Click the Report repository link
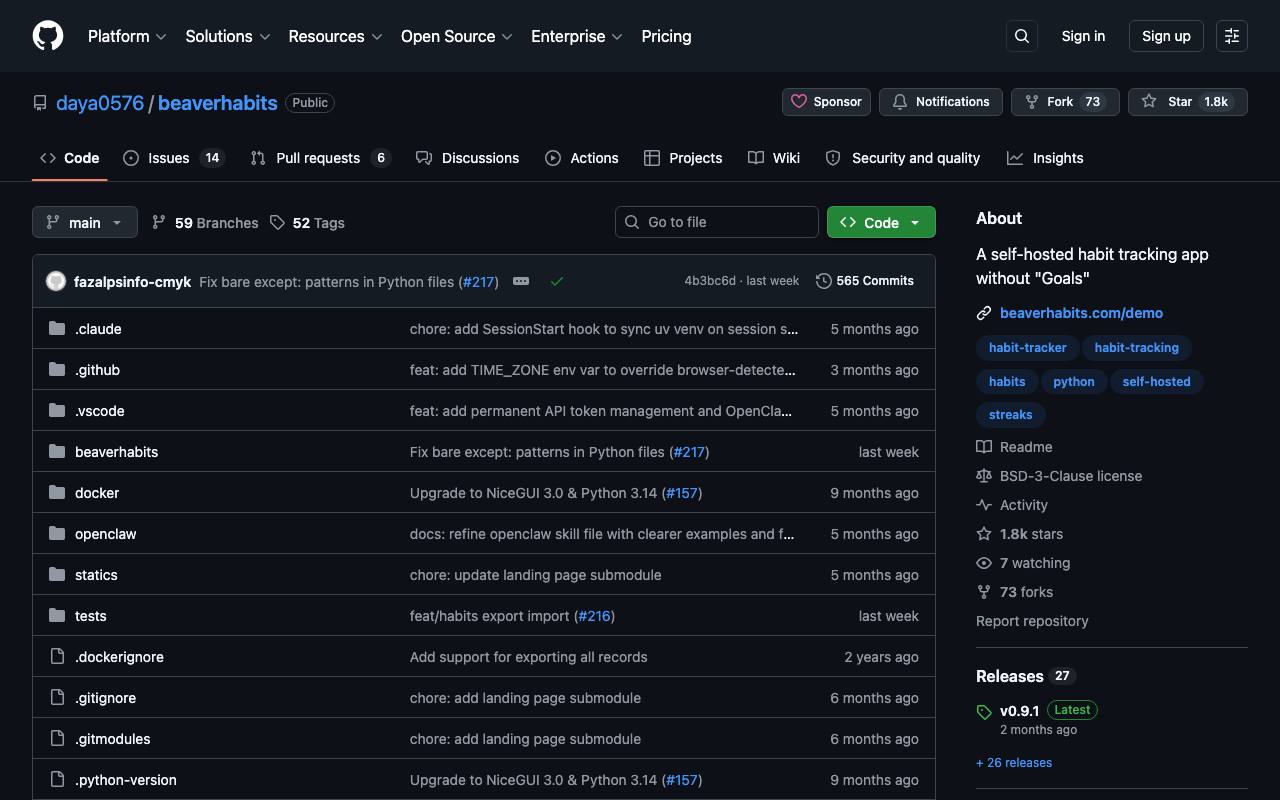Image resolution: width=1280 pixels, height=800 pixels. click(1032, 621)
